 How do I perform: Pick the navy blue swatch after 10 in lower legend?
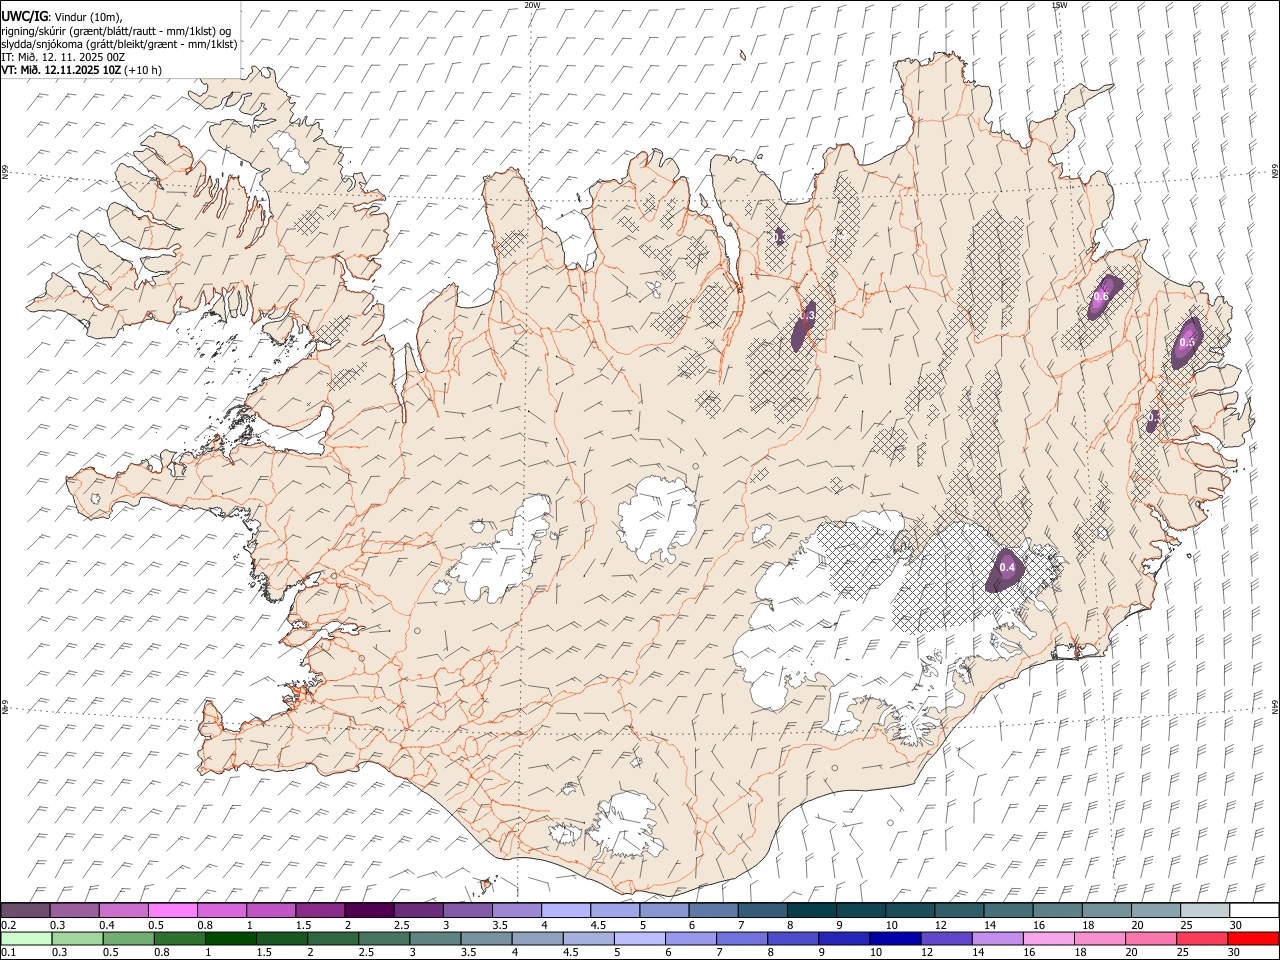(894, 939)
